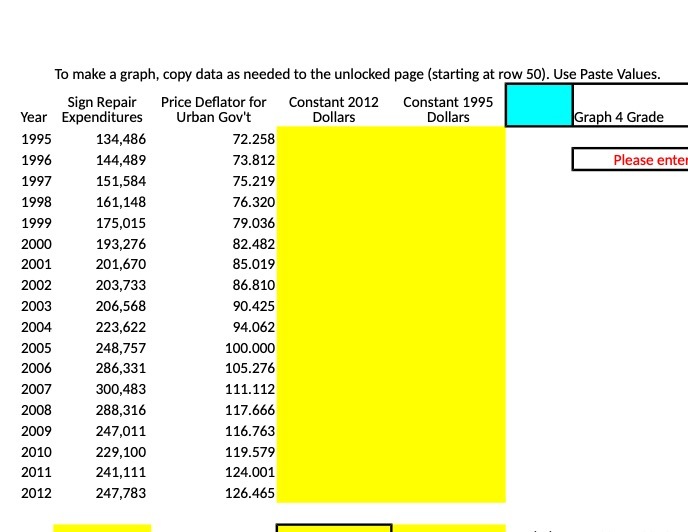Click the red 'Please enter' message box
The width and height of the screenshot is (688, 532).
coord(631,160)
